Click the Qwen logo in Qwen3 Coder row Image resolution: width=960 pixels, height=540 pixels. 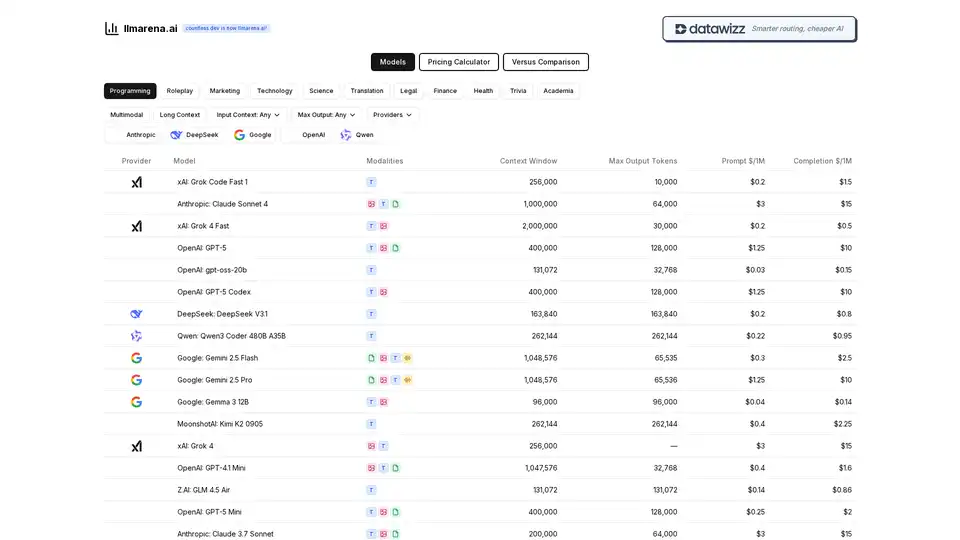(x=136, y=336)
